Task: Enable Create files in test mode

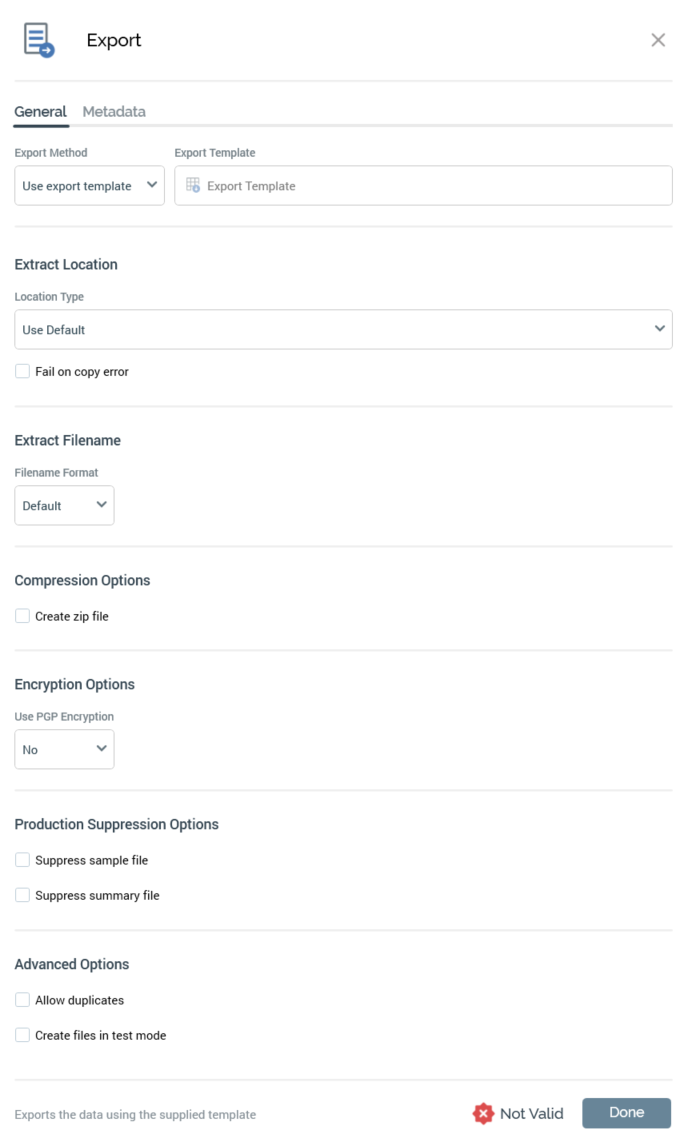Action: [23, 1035]
